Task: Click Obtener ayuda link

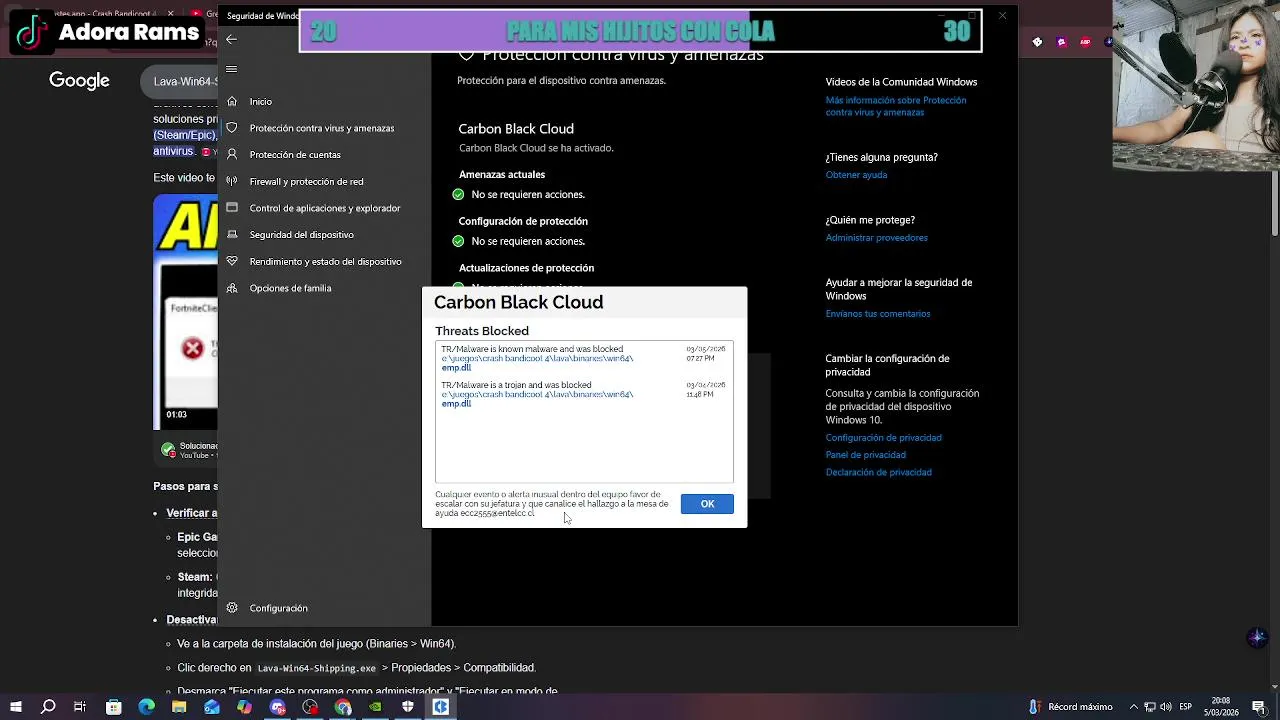Action: pyautogui.click(x=856, y=175)
